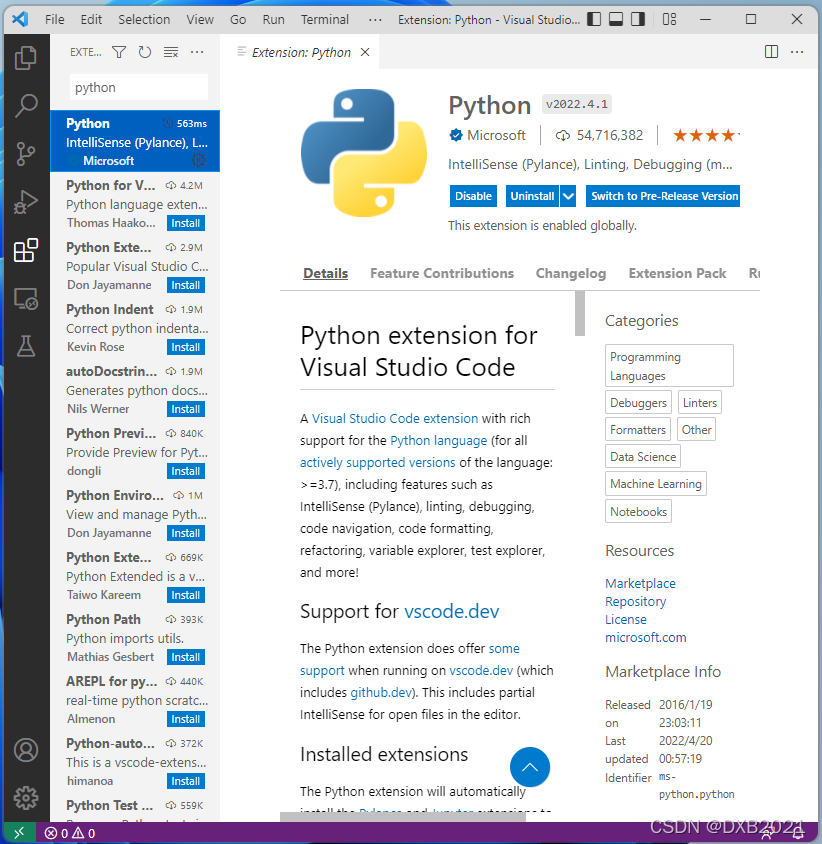Image resolution: width=822 pixels, height=844 pixels.
Task: Open the Accounts icon
Action: (x=26, y=750)
